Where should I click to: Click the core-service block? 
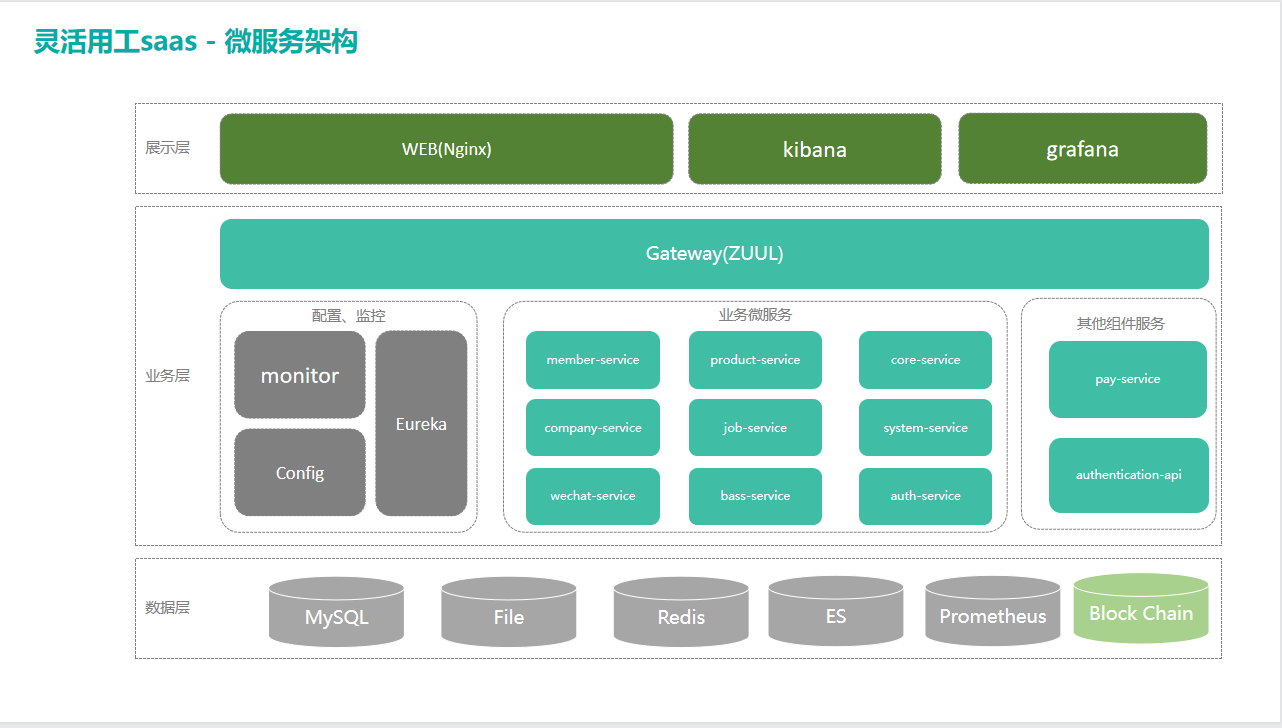click(x=925, y=360)
